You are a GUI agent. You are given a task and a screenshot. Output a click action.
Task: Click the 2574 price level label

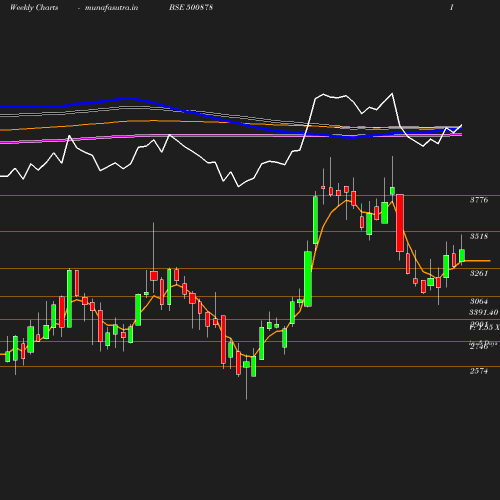point(479,371)
